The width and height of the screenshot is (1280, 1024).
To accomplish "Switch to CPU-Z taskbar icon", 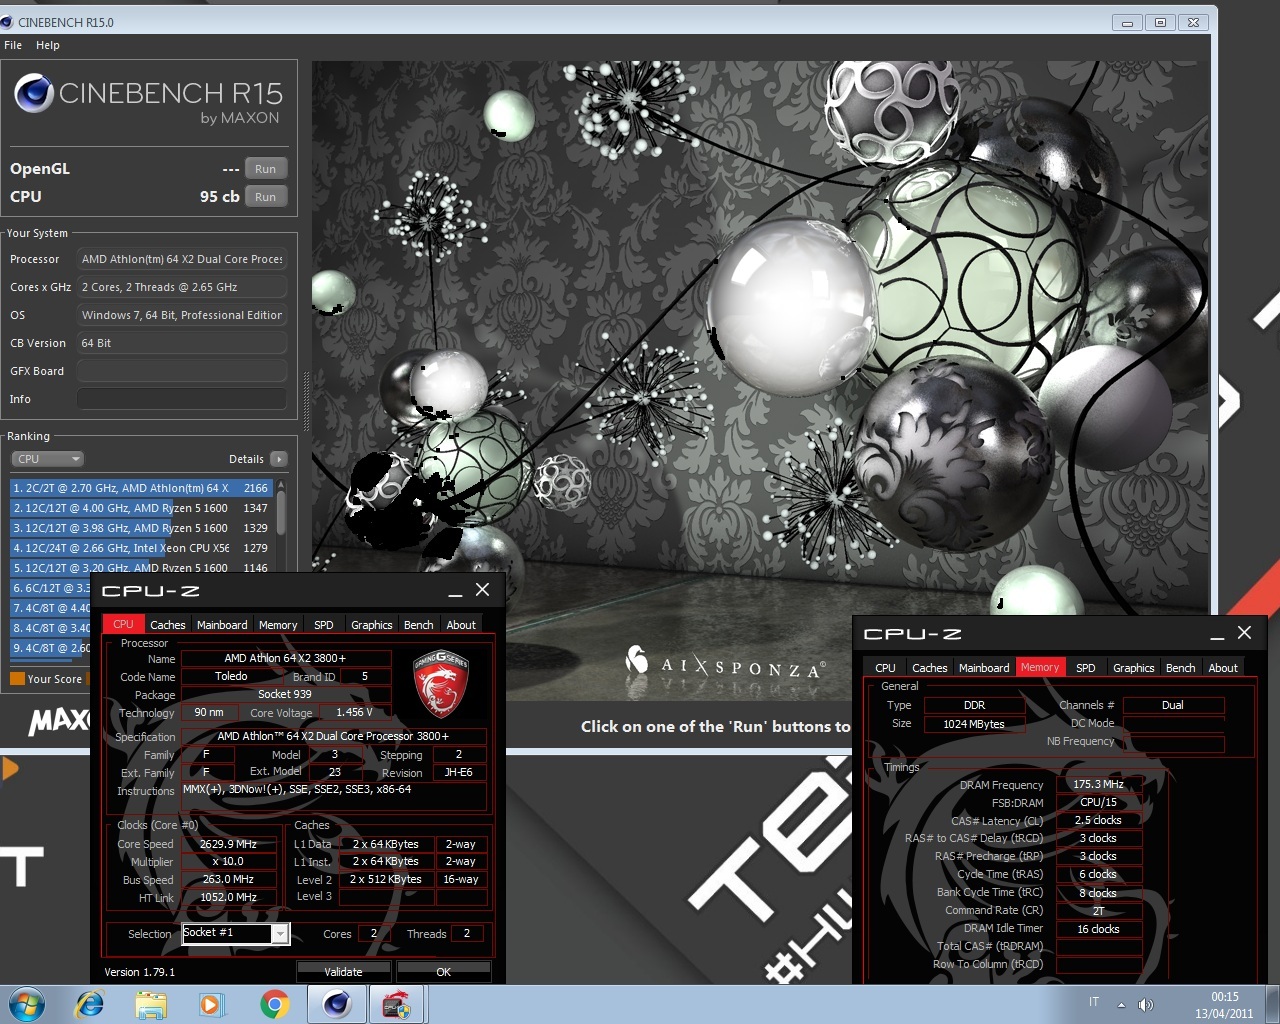I will pyautogui.click(x=397, y=1004).
